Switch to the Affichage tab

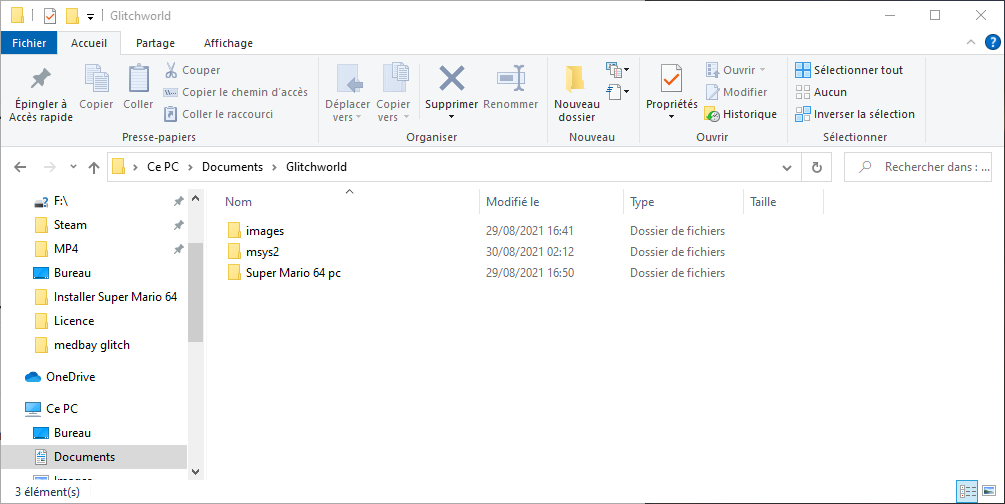[228, 43]
